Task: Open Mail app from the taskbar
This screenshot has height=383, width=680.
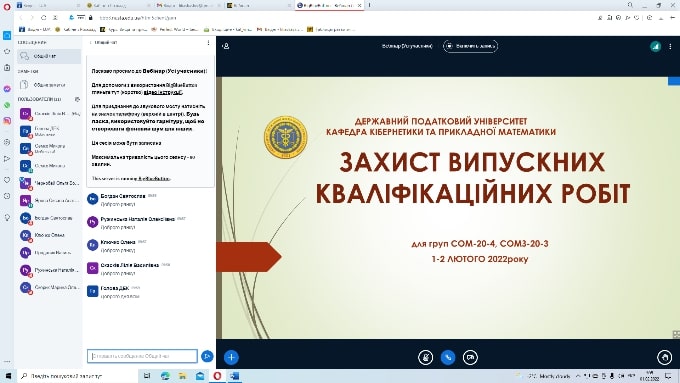Action: 200,376
